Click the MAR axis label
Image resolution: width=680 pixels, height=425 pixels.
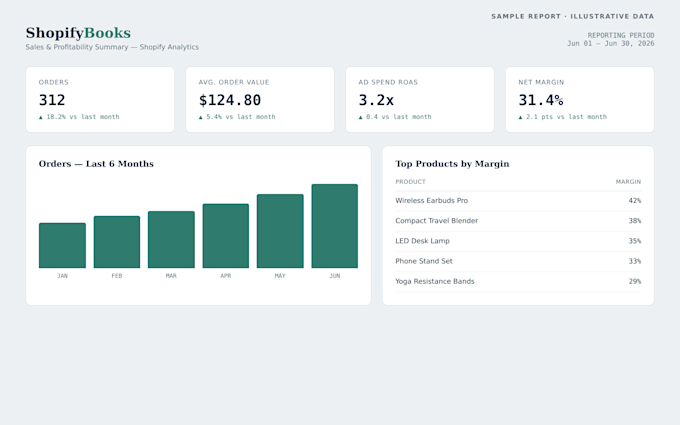(x=171, y=276)
